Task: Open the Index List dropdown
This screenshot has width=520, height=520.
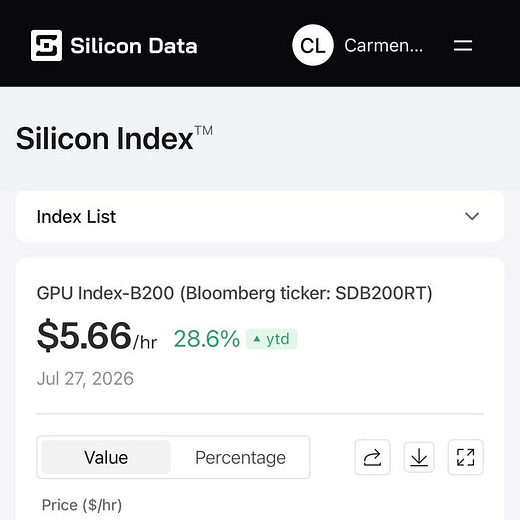Action: point(260,216)
